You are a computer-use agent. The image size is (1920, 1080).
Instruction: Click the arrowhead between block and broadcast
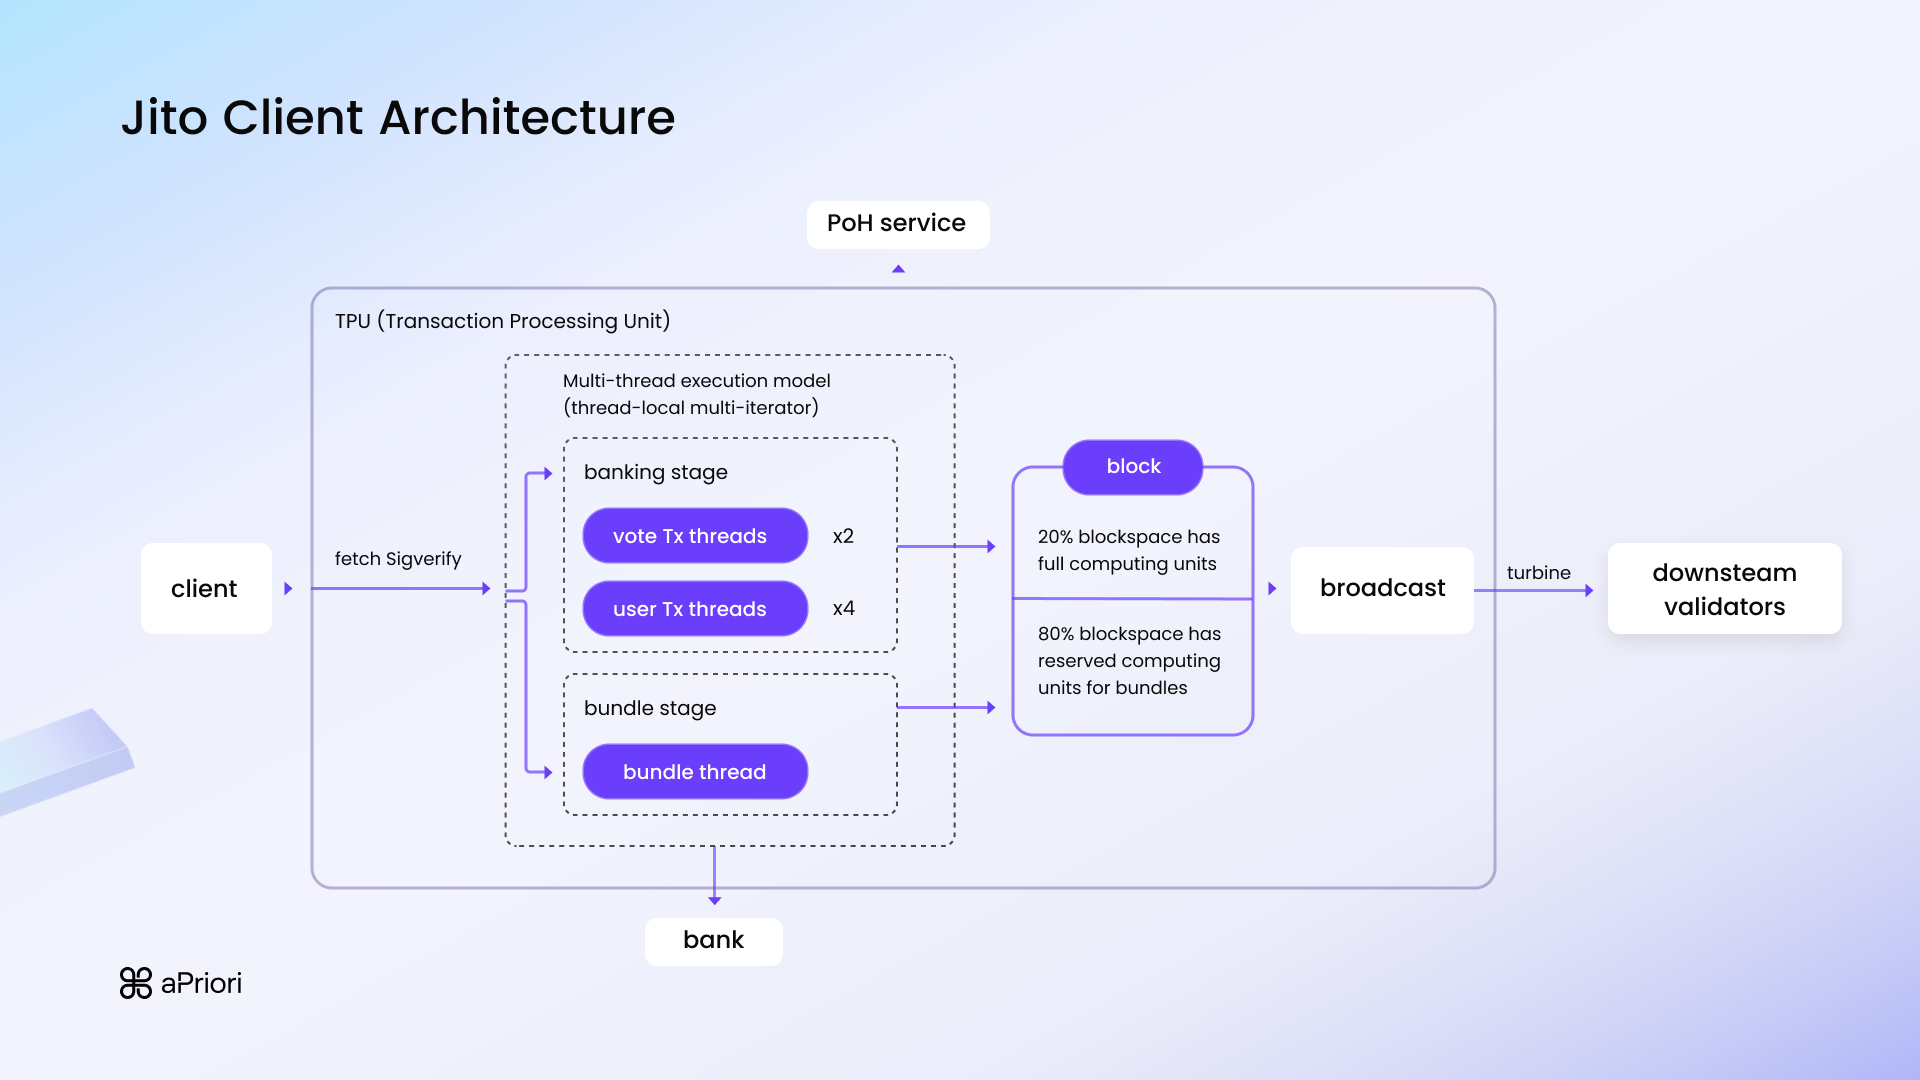coord(1272,589)
